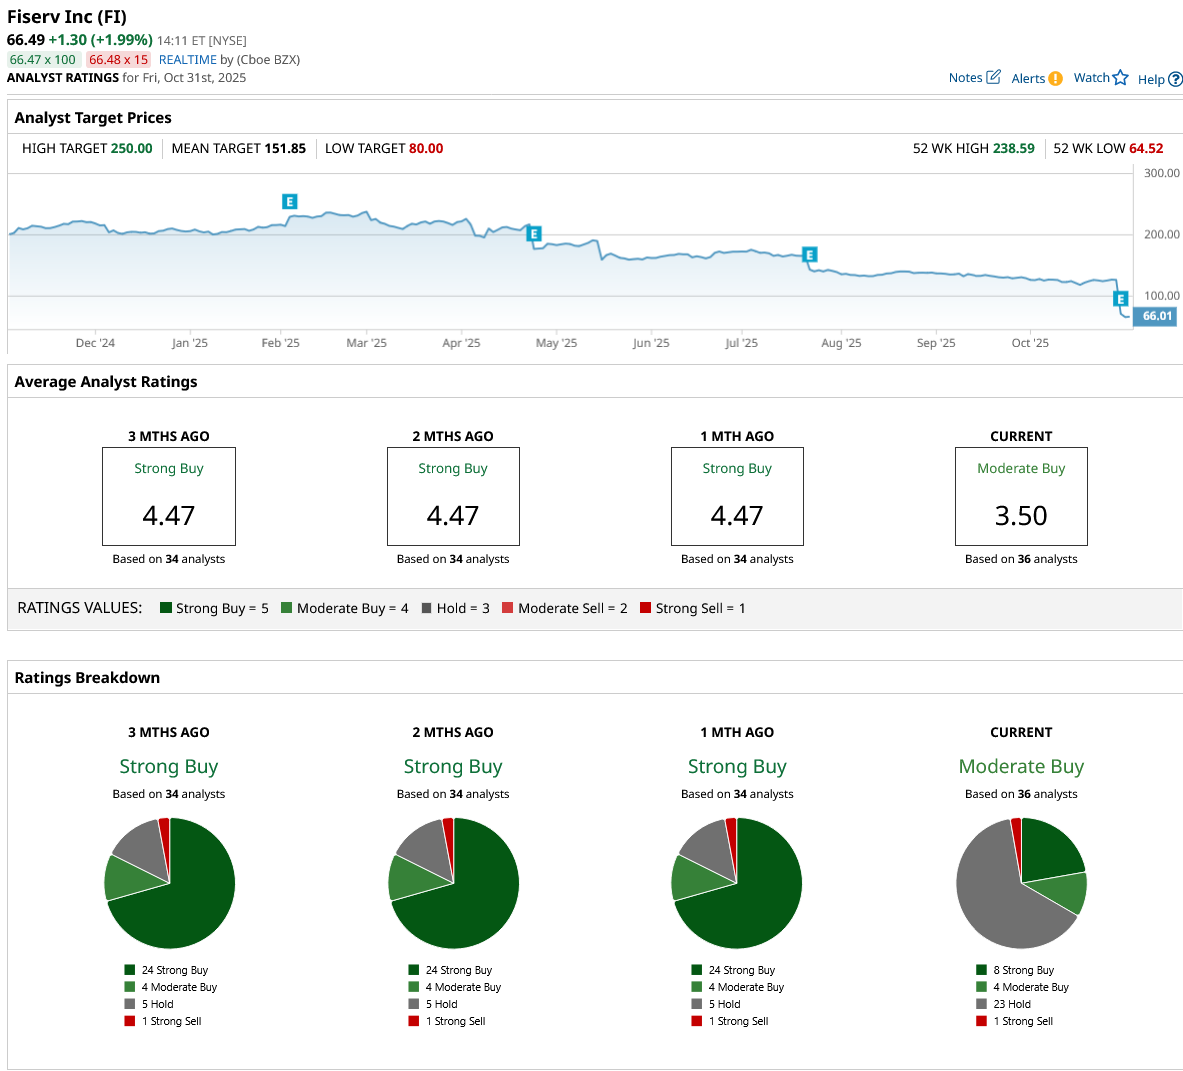
Task: Click the 3 months ago ratings pie chart
Action: (170, 883)
